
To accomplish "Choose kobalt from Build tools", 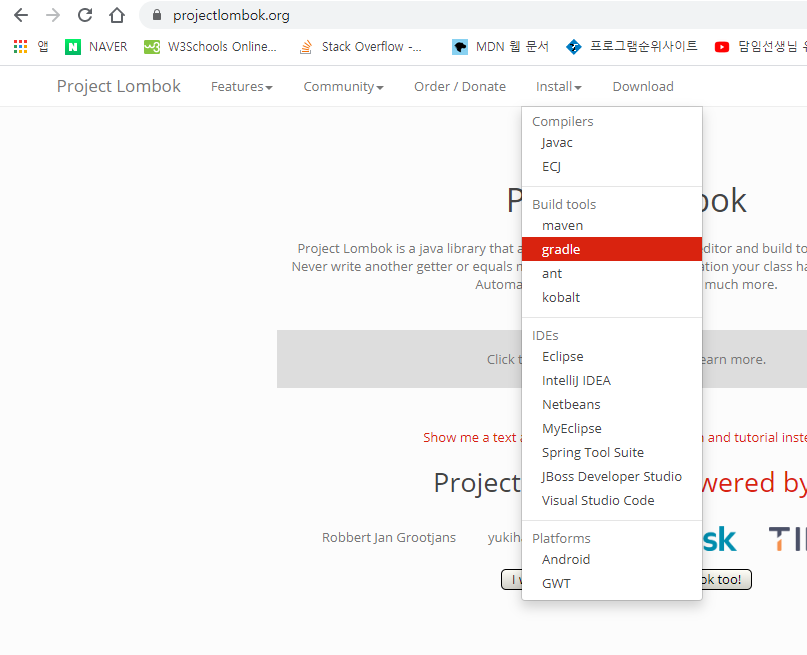I will pos(612,297).
